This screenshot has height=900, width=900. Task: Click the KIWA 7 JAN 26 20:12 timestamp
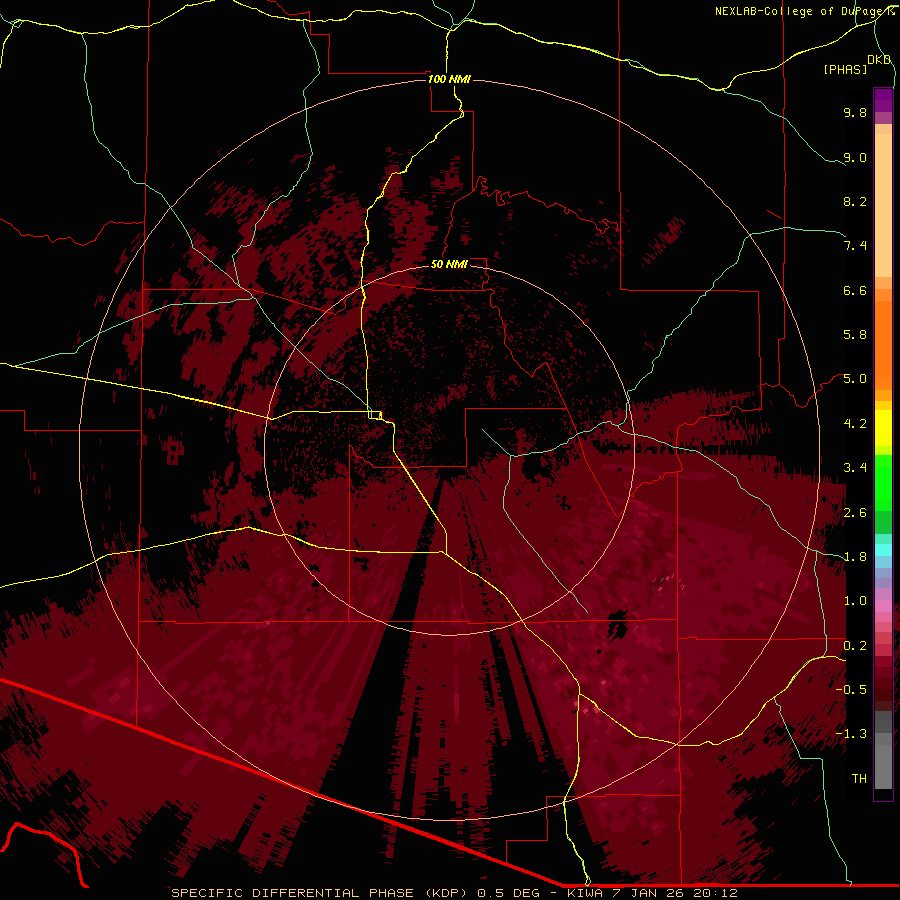coord(652,893)
